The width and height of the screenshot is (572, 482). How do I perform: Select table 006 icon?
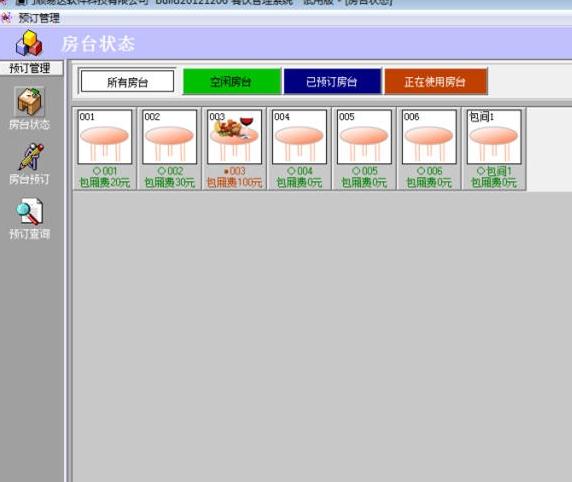coord(429,137)
